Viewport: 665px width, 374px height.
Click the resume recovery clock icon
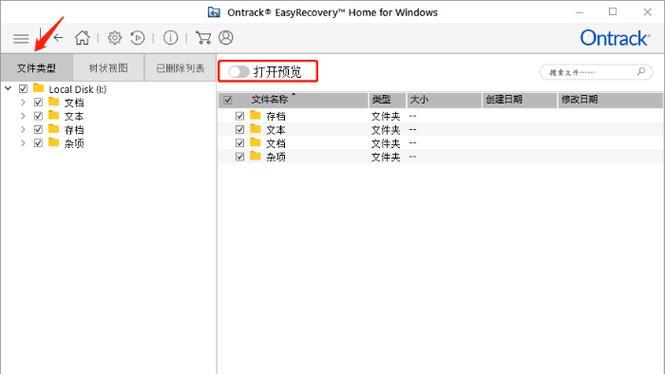[137, 38]
